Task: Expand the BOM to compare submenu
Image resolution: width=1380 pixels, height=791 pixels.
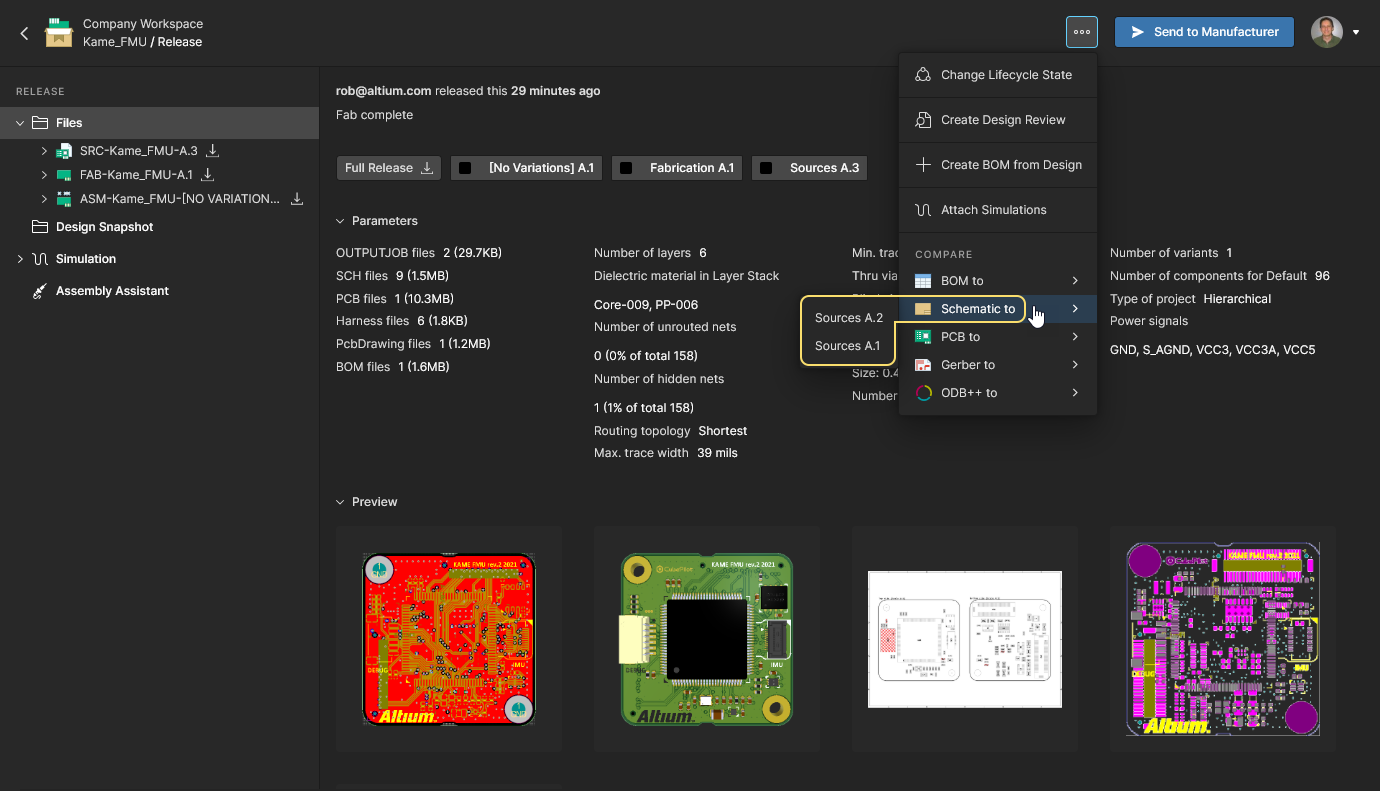Action: pyautogui.click(x=998, y=281)
